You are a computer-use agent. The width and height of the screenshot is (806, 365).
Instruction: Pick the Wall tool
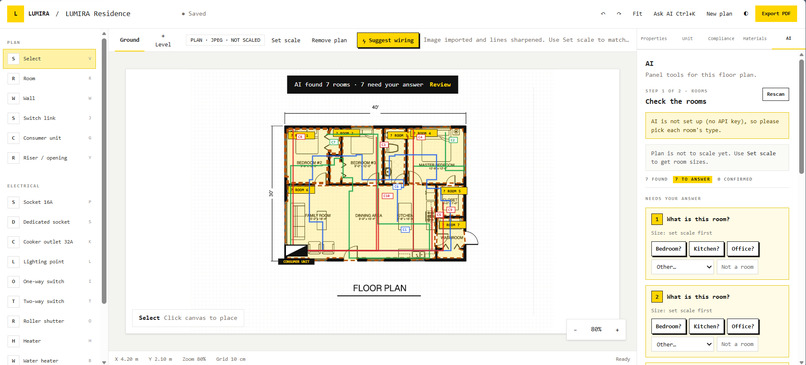pyautogui.click(x=49, y=98)
